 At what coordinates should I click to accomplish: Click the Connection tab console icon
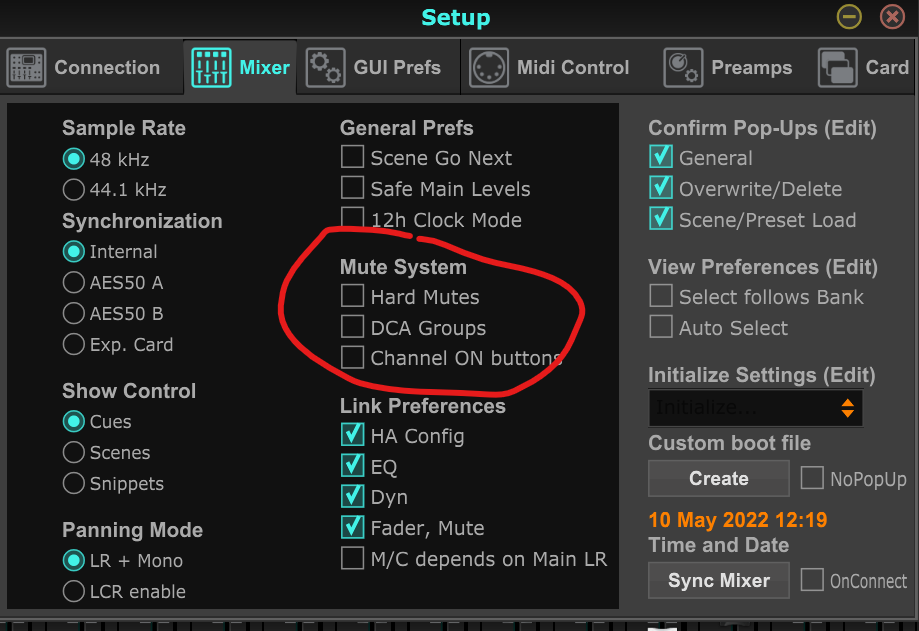point(26,68)
